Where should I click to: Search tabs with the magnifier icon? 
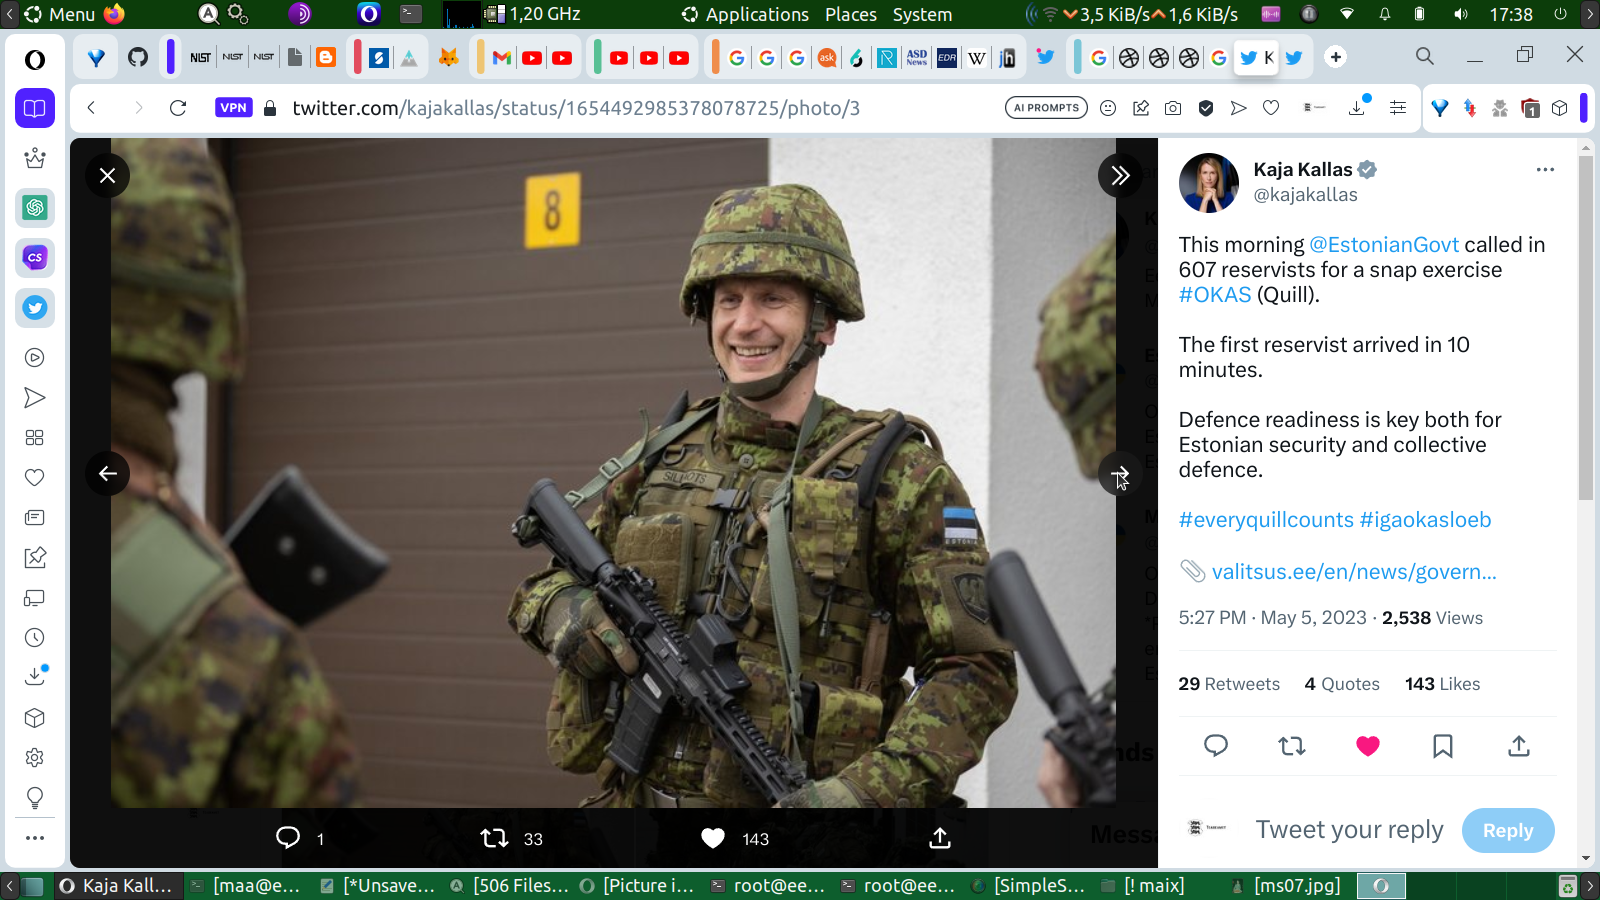point(1425,56)
